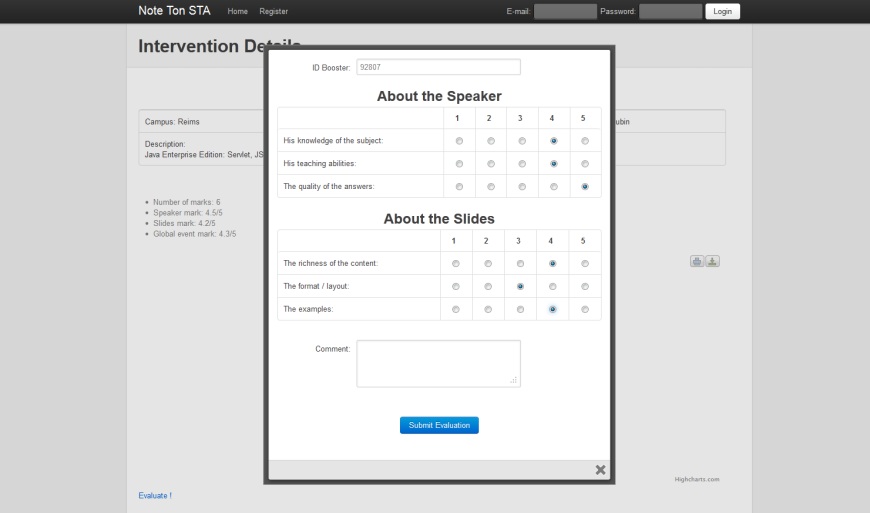Select 4 for the examples

(x=553, y=309)
